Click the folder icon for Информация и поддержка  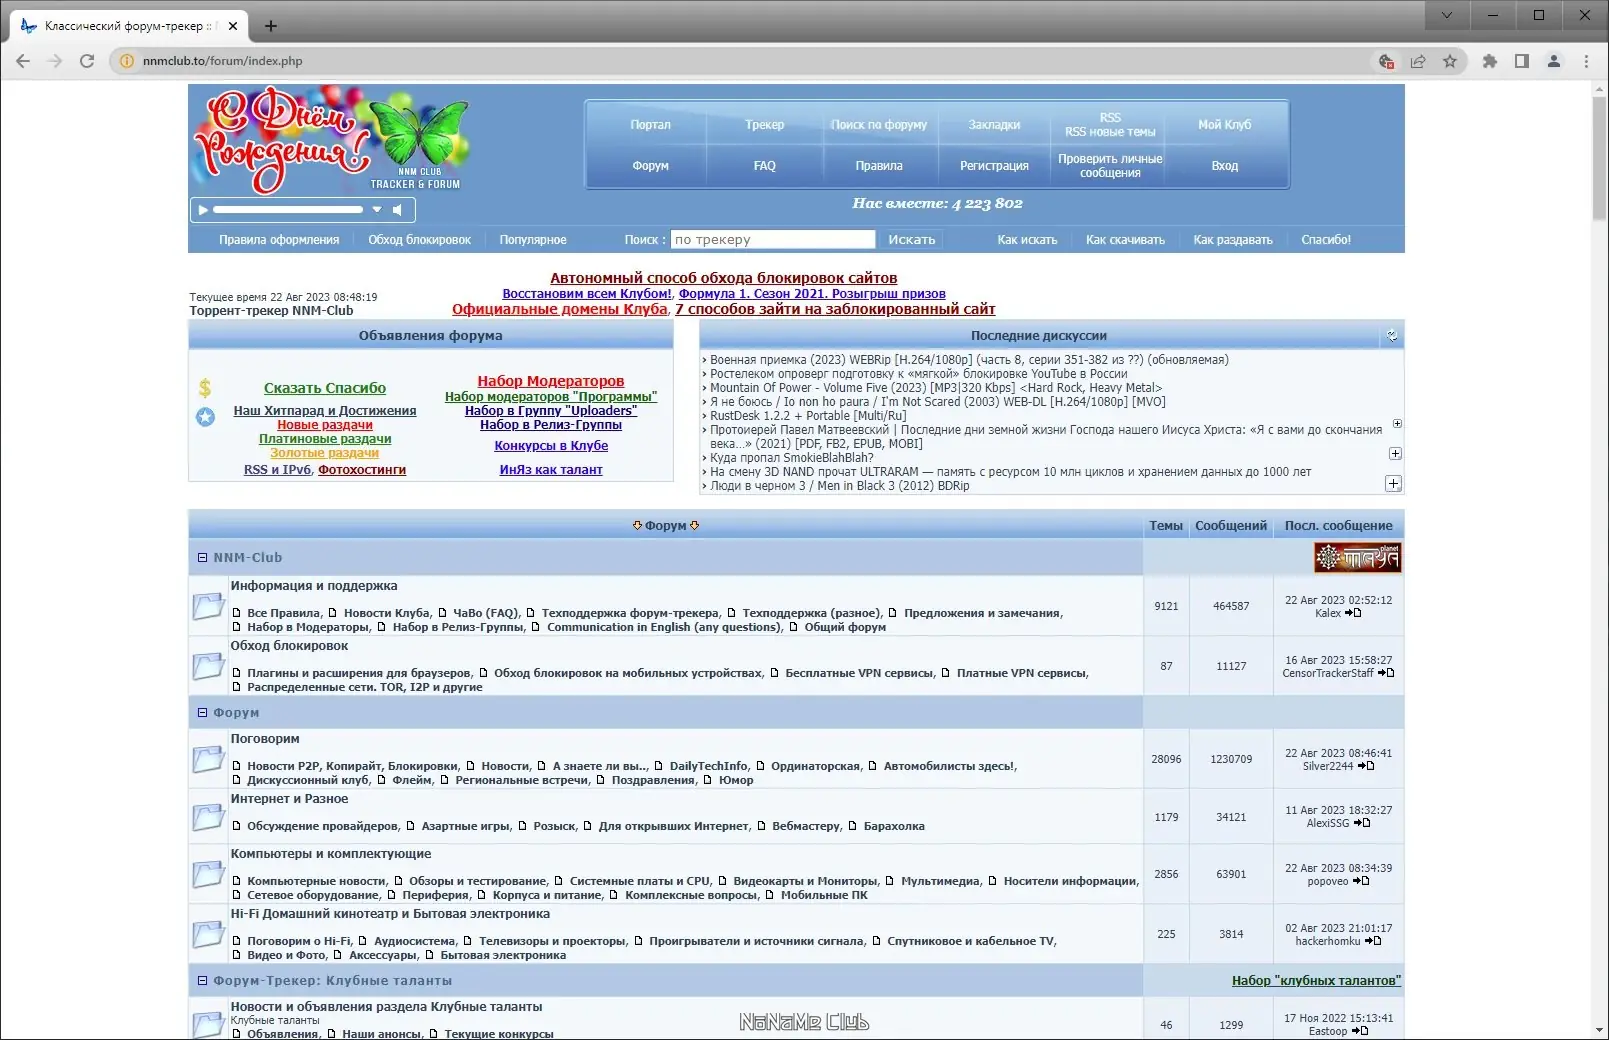coord(208,606)
